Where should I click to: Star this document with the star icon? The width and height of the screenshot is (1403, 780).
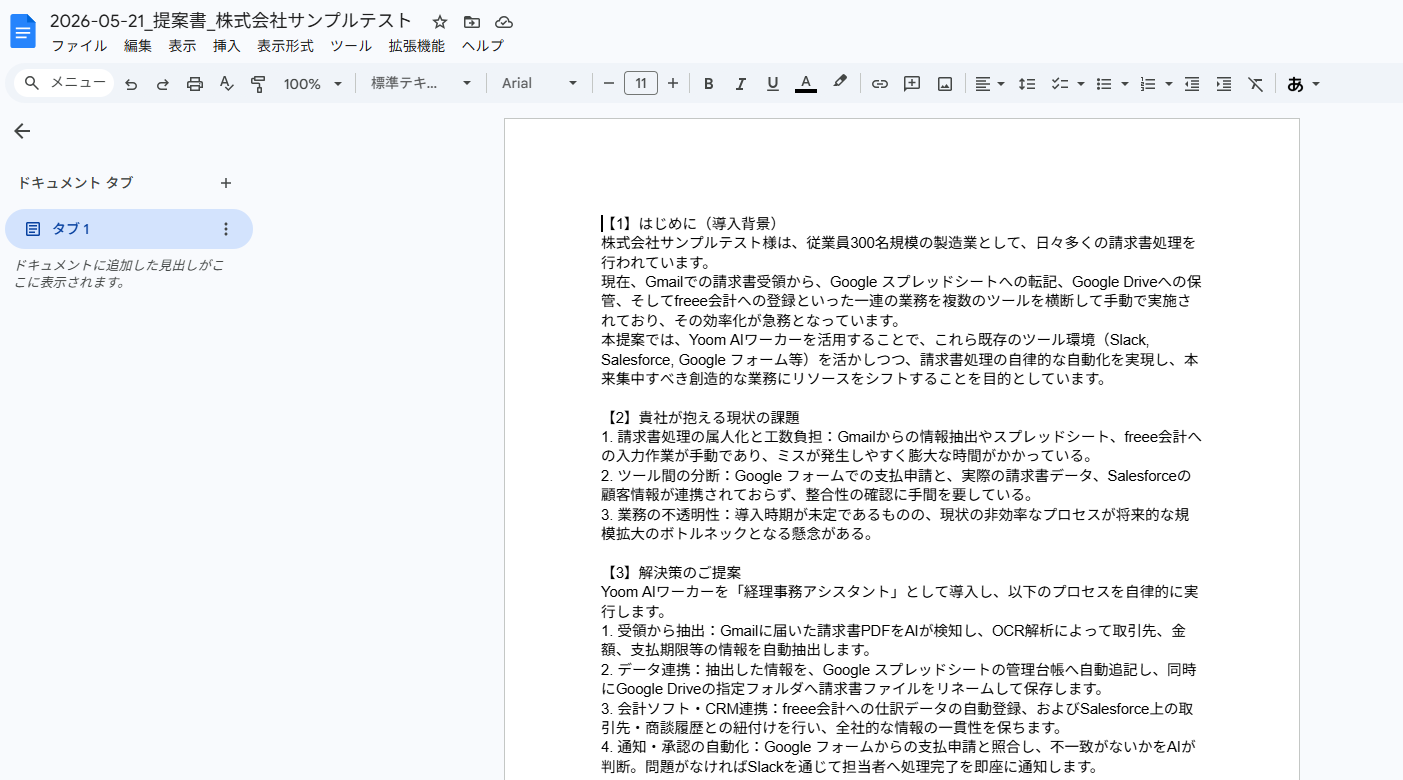440,22
